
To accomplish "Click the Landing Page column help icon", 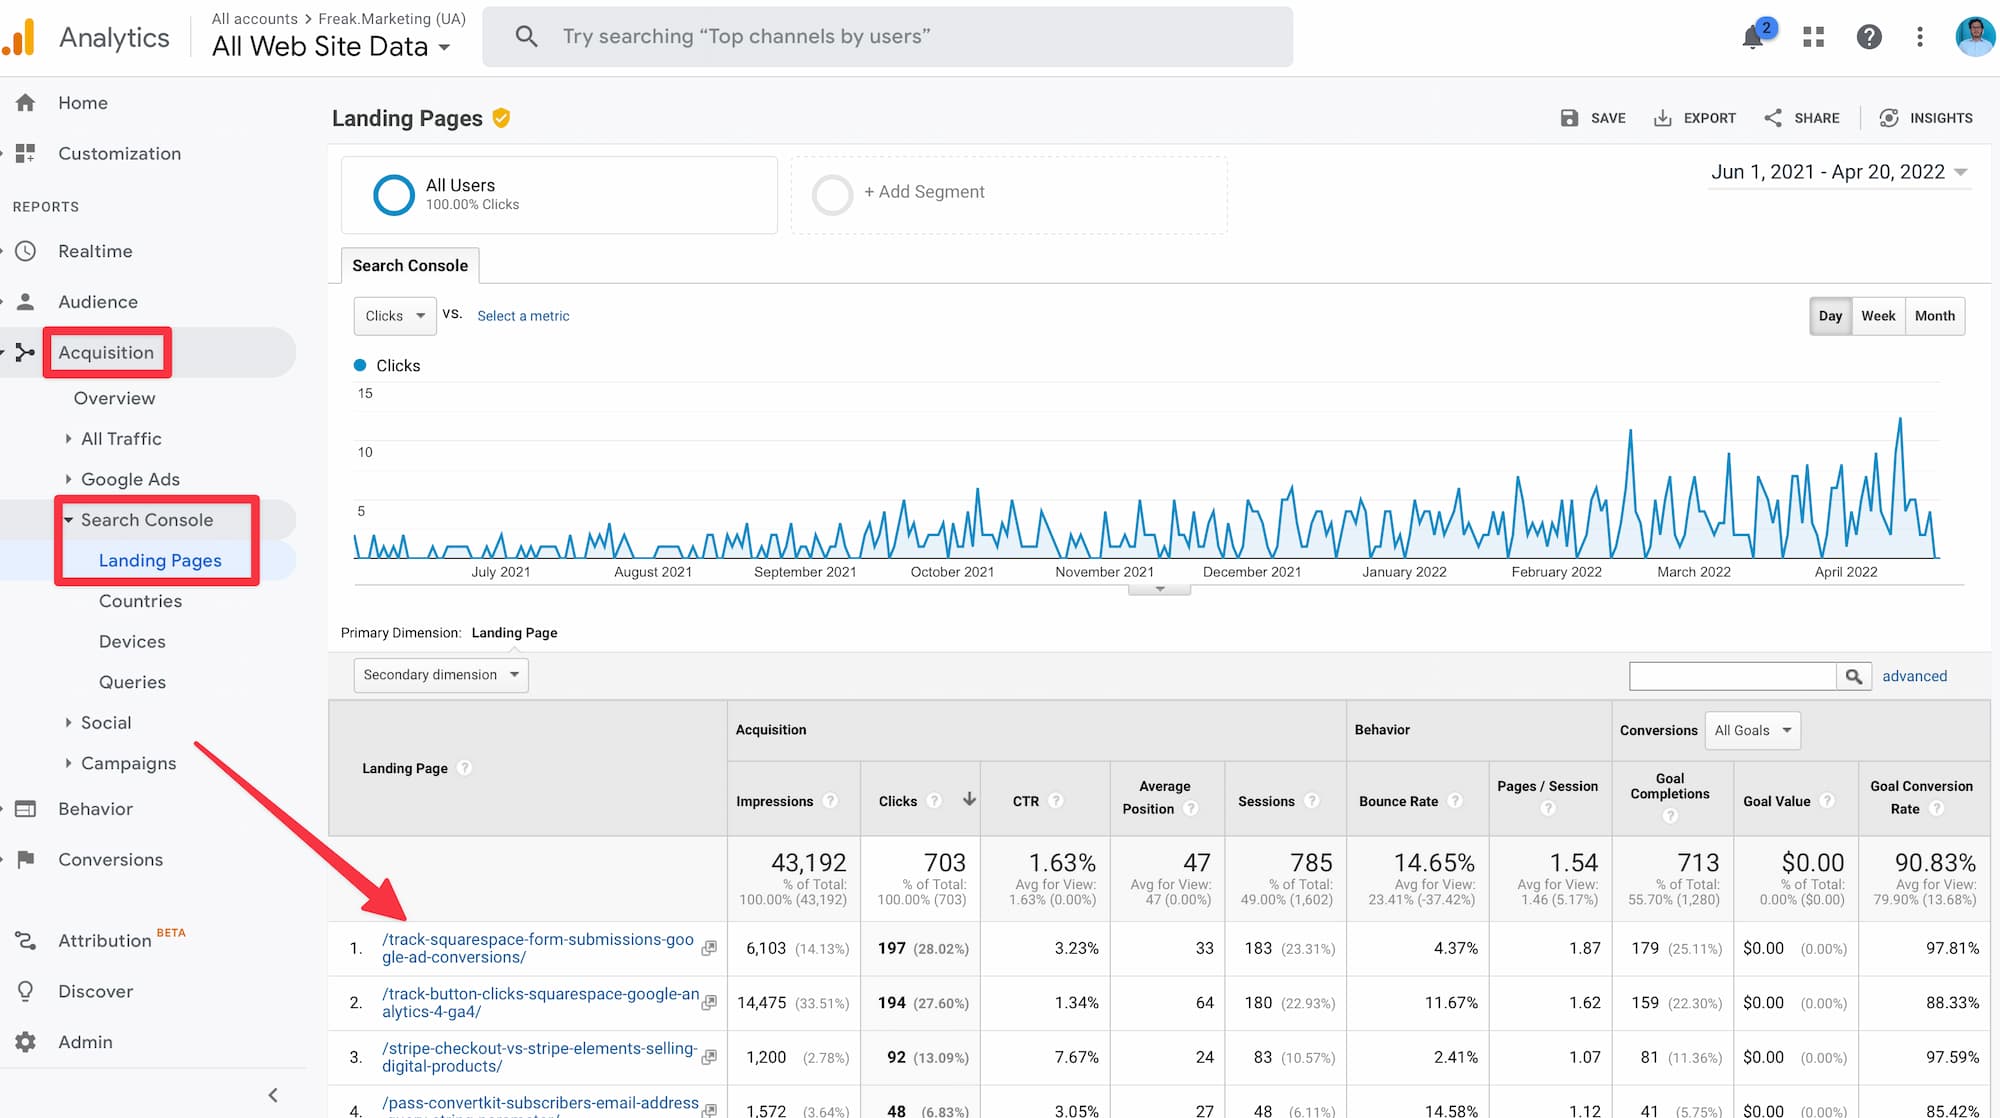I will click(464, 768).
